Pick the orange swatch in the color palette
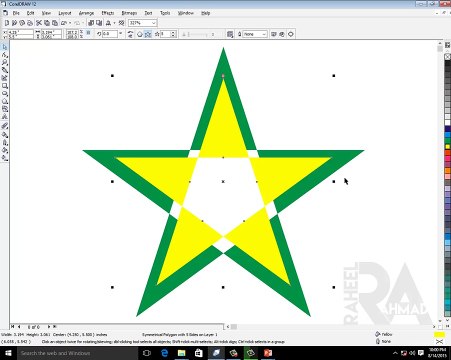The width and height of the screenshot is (451, 360). [x=447, y=171]
